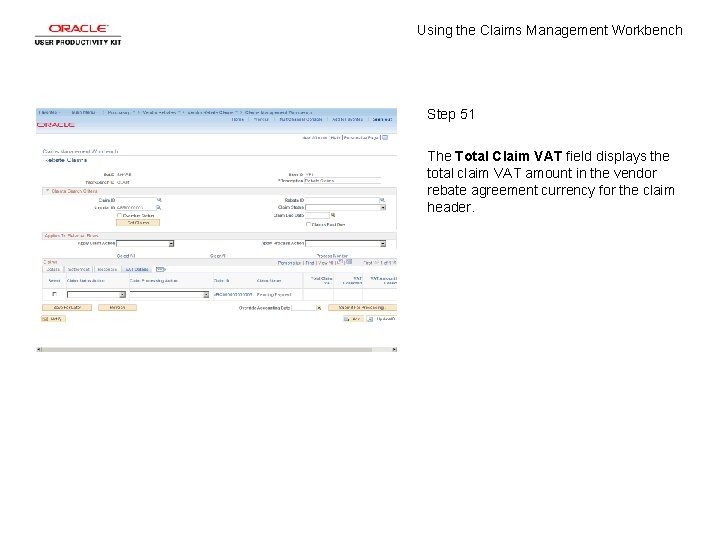The height and width of the screenshot is (540, 720).
Task: Switch to the Claims tab
Action: [x=53, y=270]
